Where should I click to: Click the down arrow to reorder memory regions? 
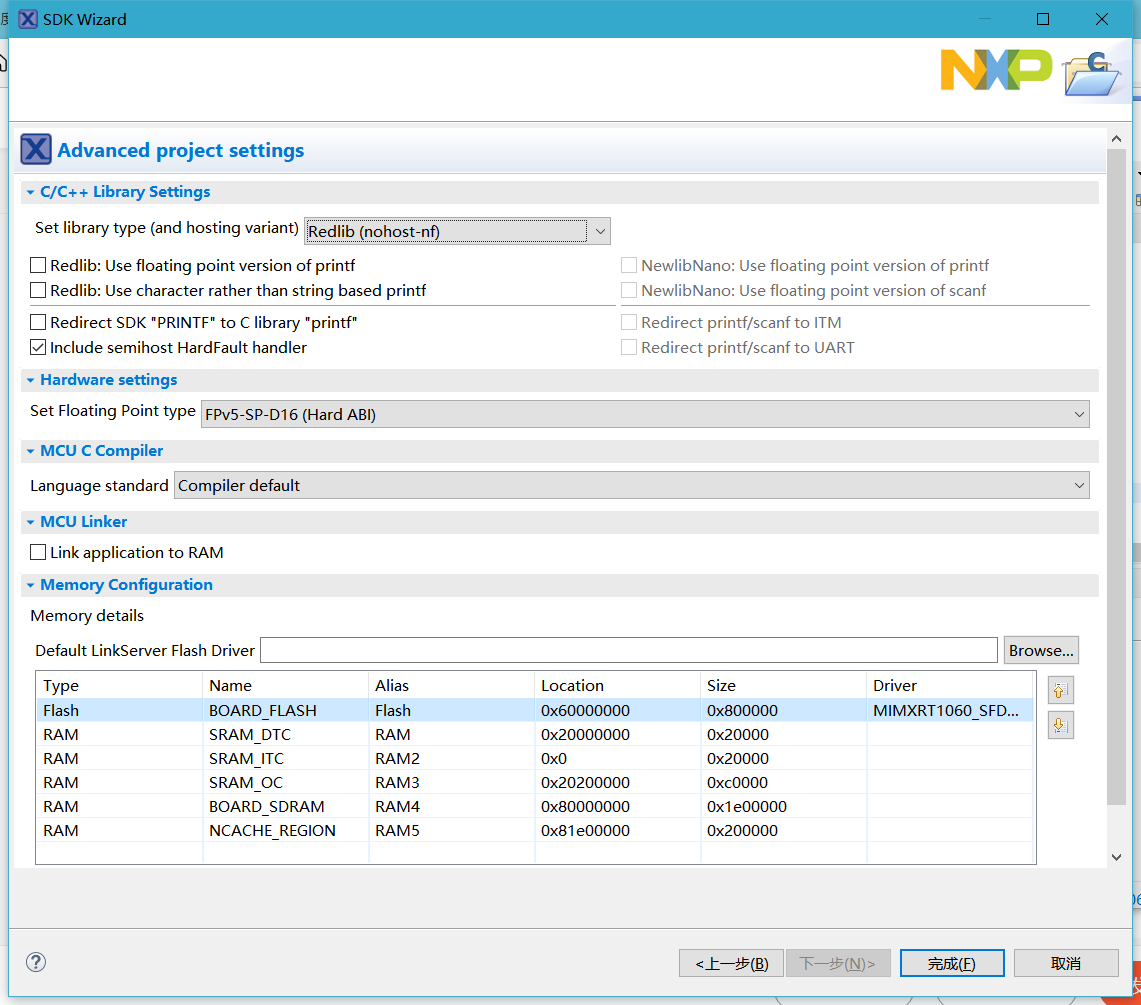[x=1060, y=724]
